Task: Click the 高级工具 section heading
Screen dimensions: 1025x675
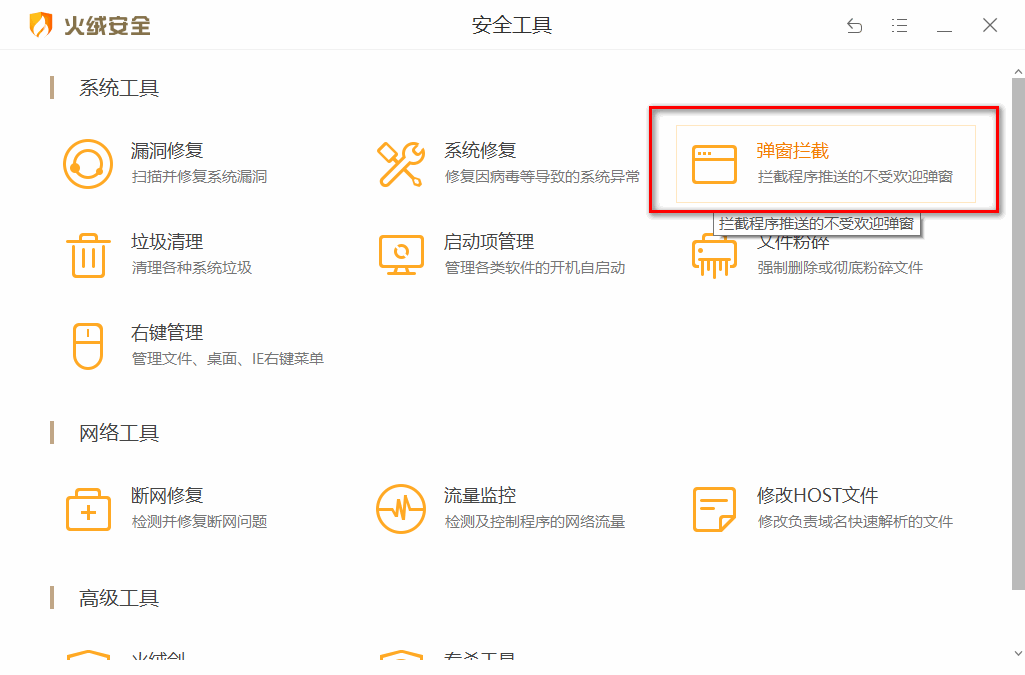Action: tap(119, 599)
